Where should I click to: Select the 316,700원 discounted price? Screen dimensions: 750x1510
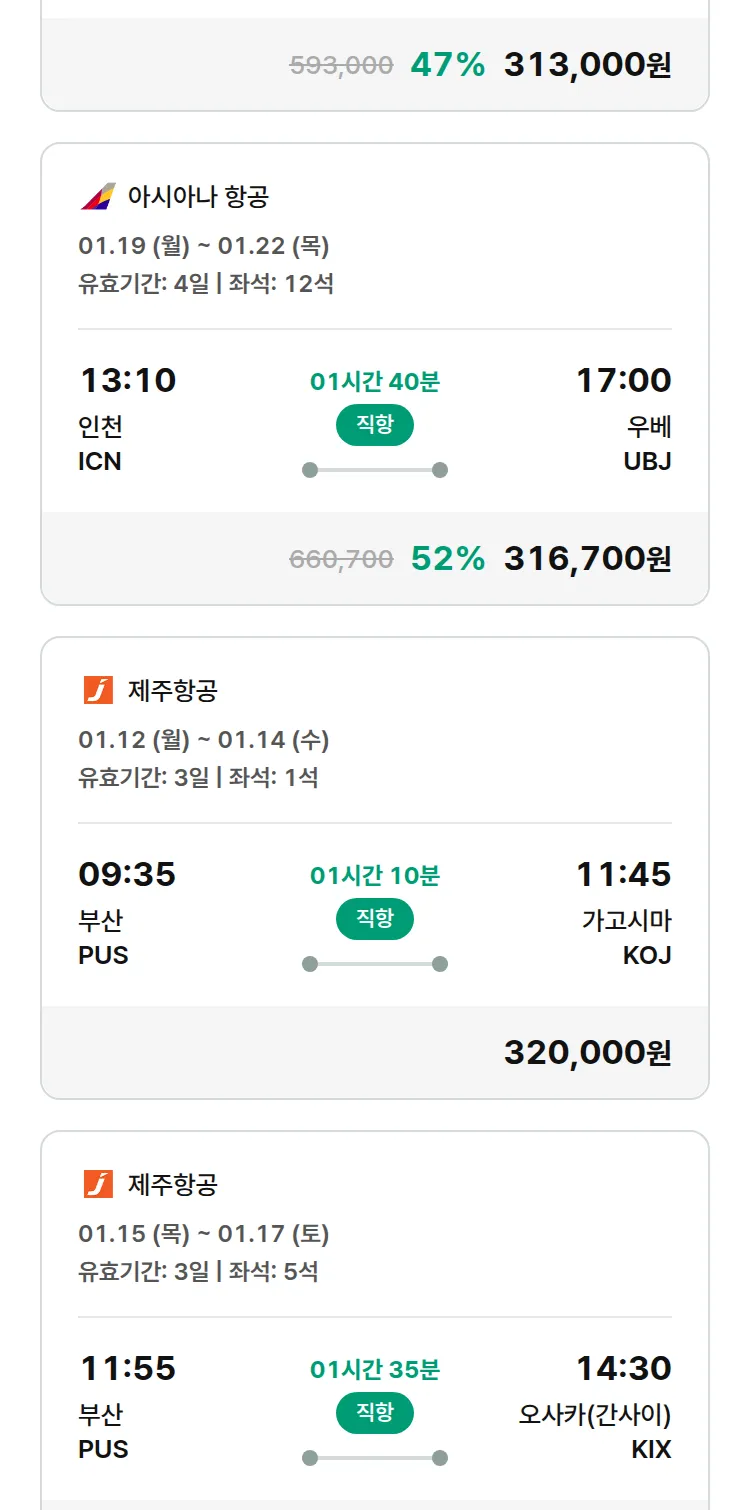click(x=587, y=559)
